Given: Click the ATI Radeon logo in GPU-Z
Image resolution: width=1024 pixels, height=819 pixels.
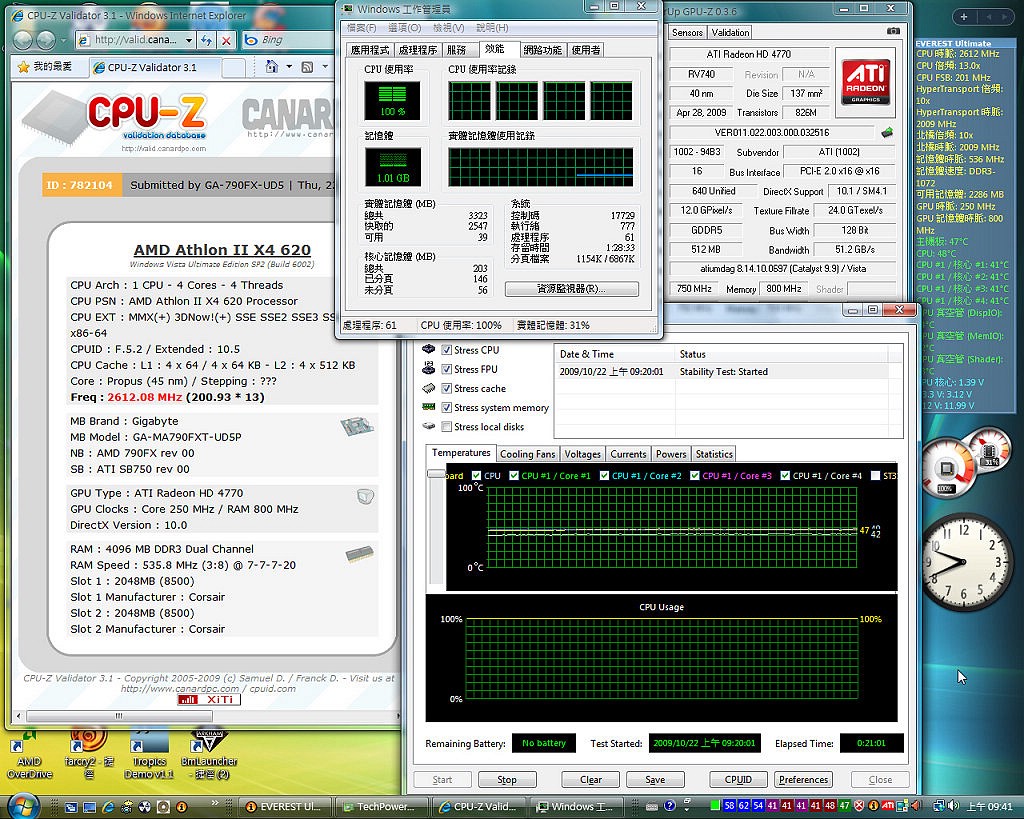Looking at the screenshot, I should tap(865, 81).
